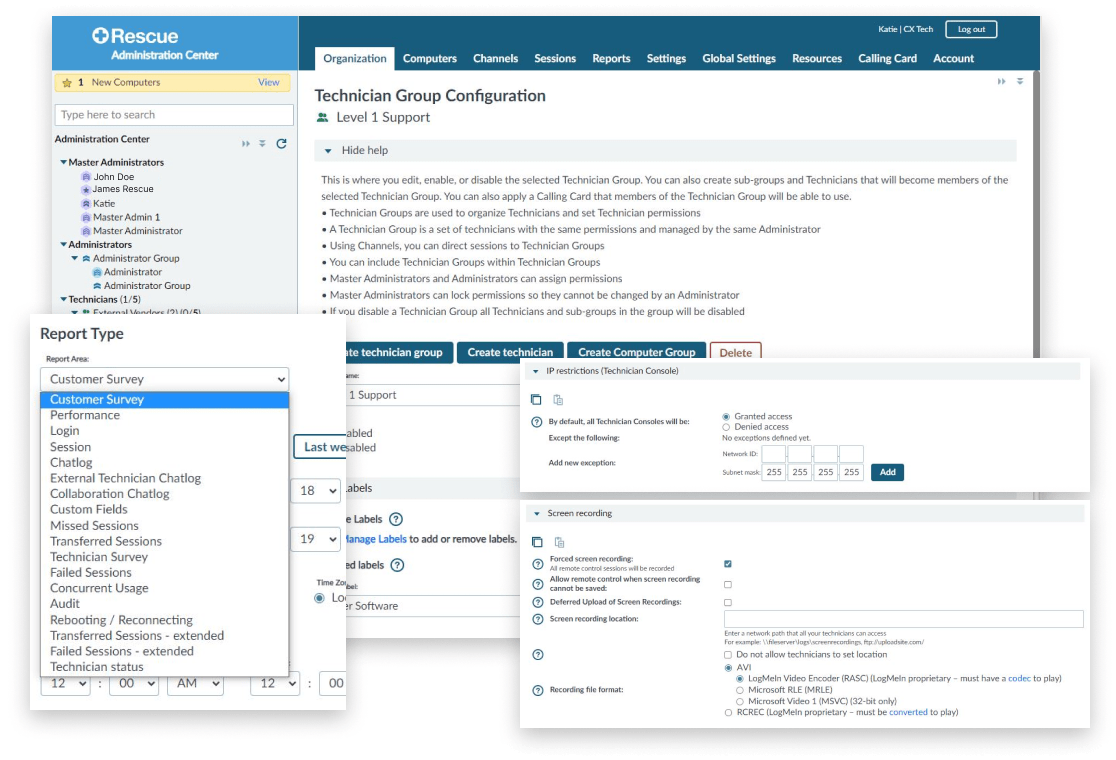The image size is (1116, 760).
Task: Click the Network ID input field
Action: point(775,452)
